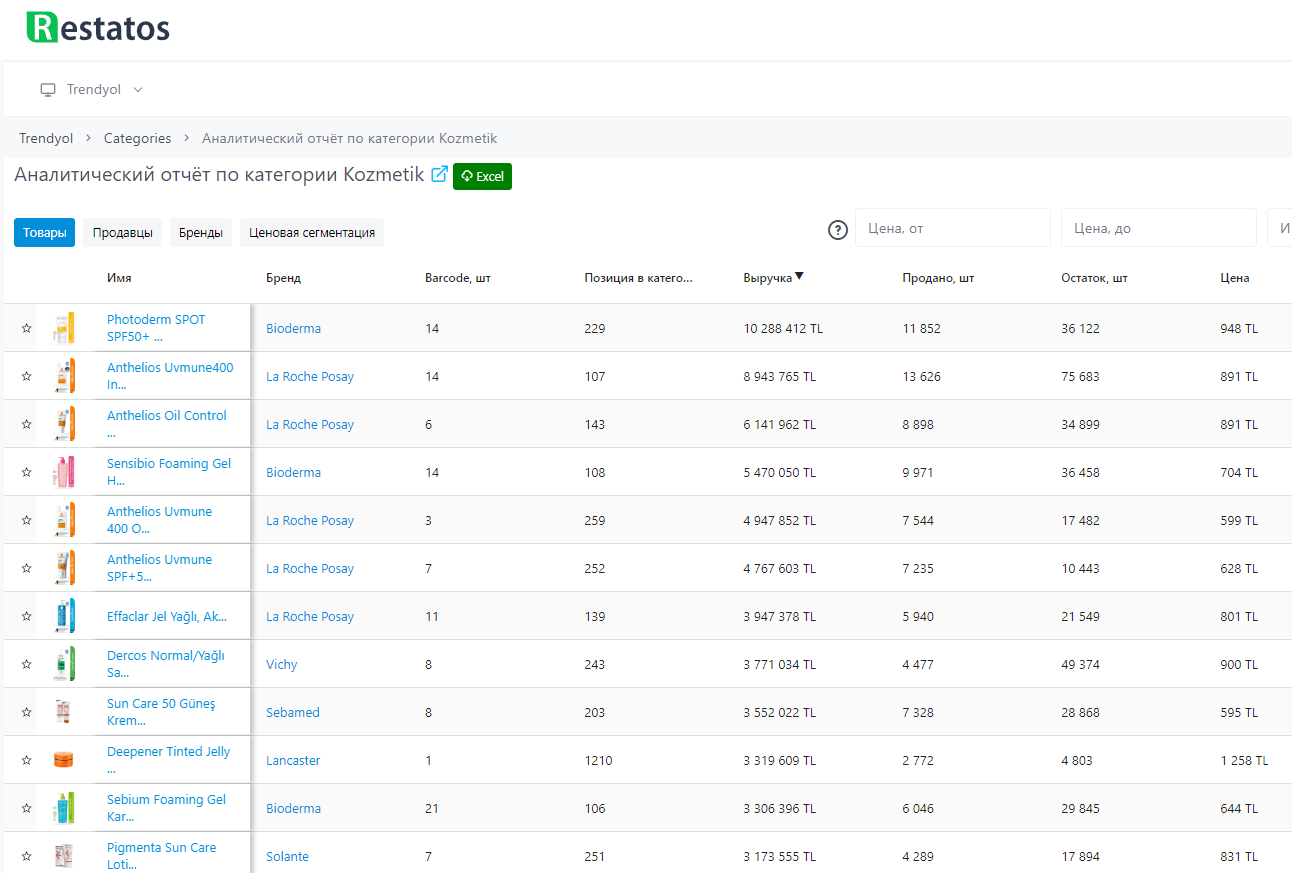
Task: Star the Dercos Normal/Yağlı row
Action: [x=26, y=664]
